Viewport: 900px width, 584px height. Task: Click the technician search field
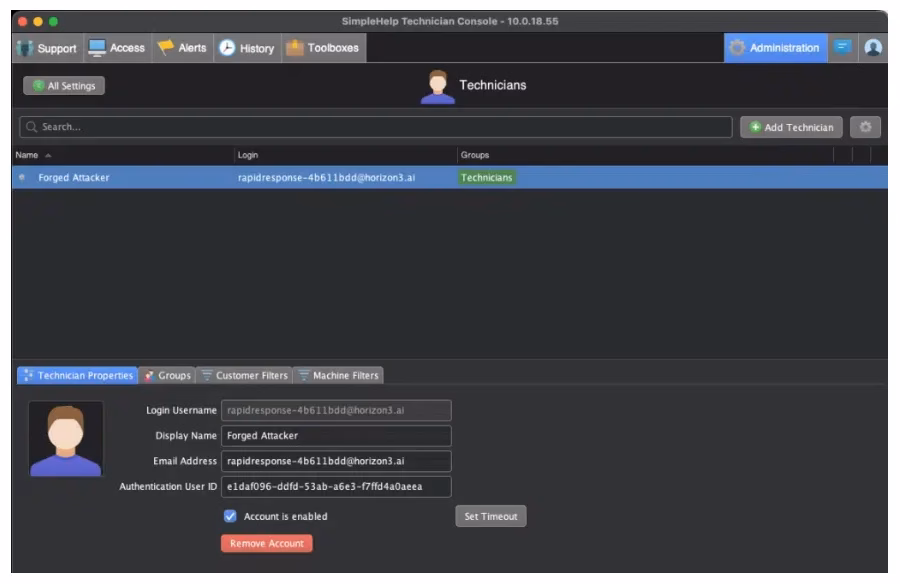click(x=376, y=127)
